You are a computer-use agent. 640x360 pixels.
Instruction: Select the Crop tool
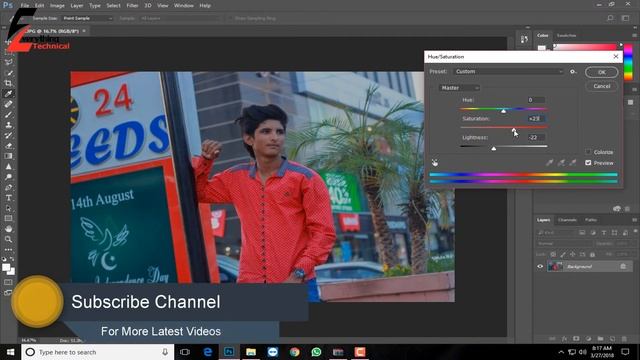coord(8,83)
